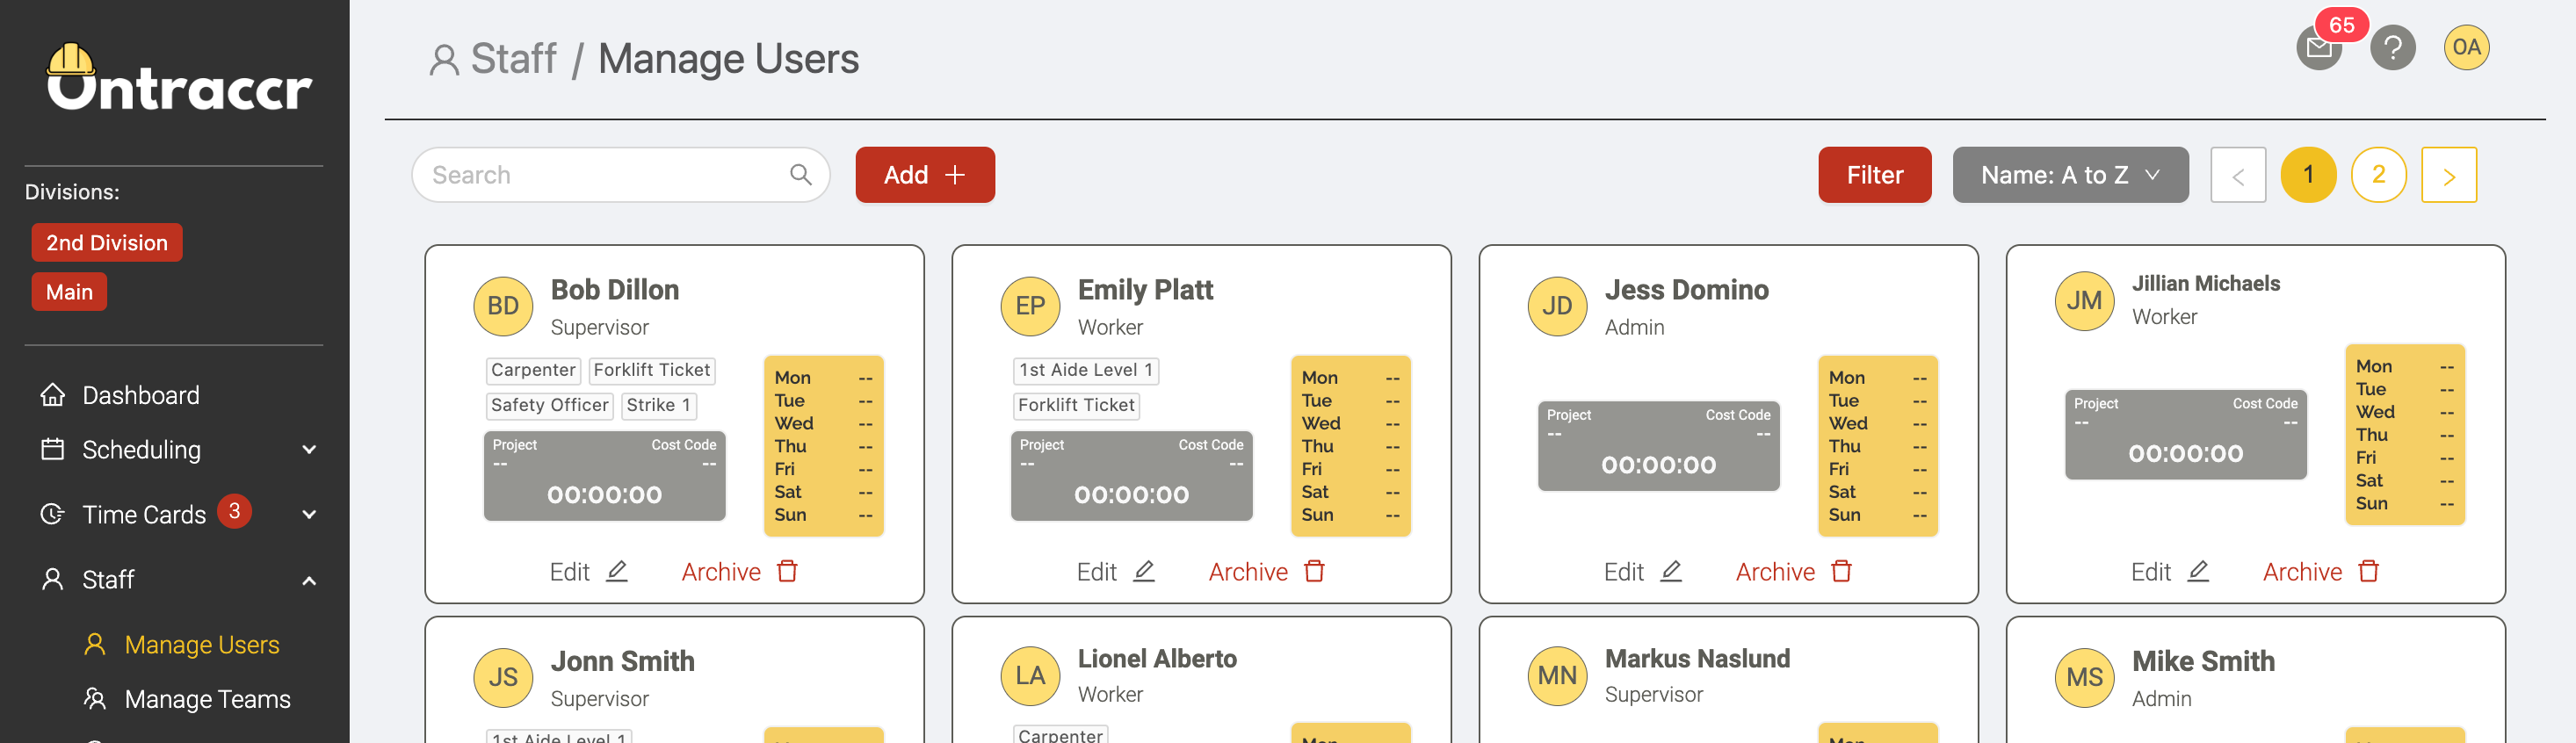Click the Manage Teams group icon

pyautogui.click(x=95, y=698)
